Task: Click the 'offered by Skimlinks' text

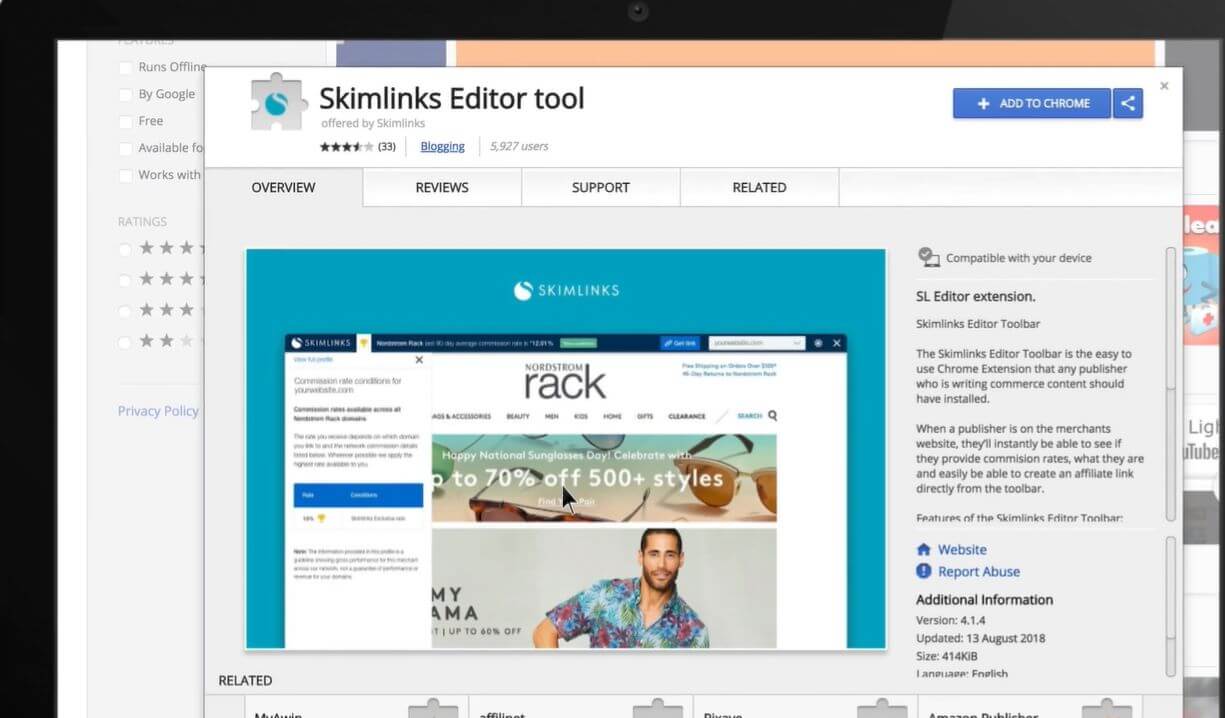Action: coord(373,123)
